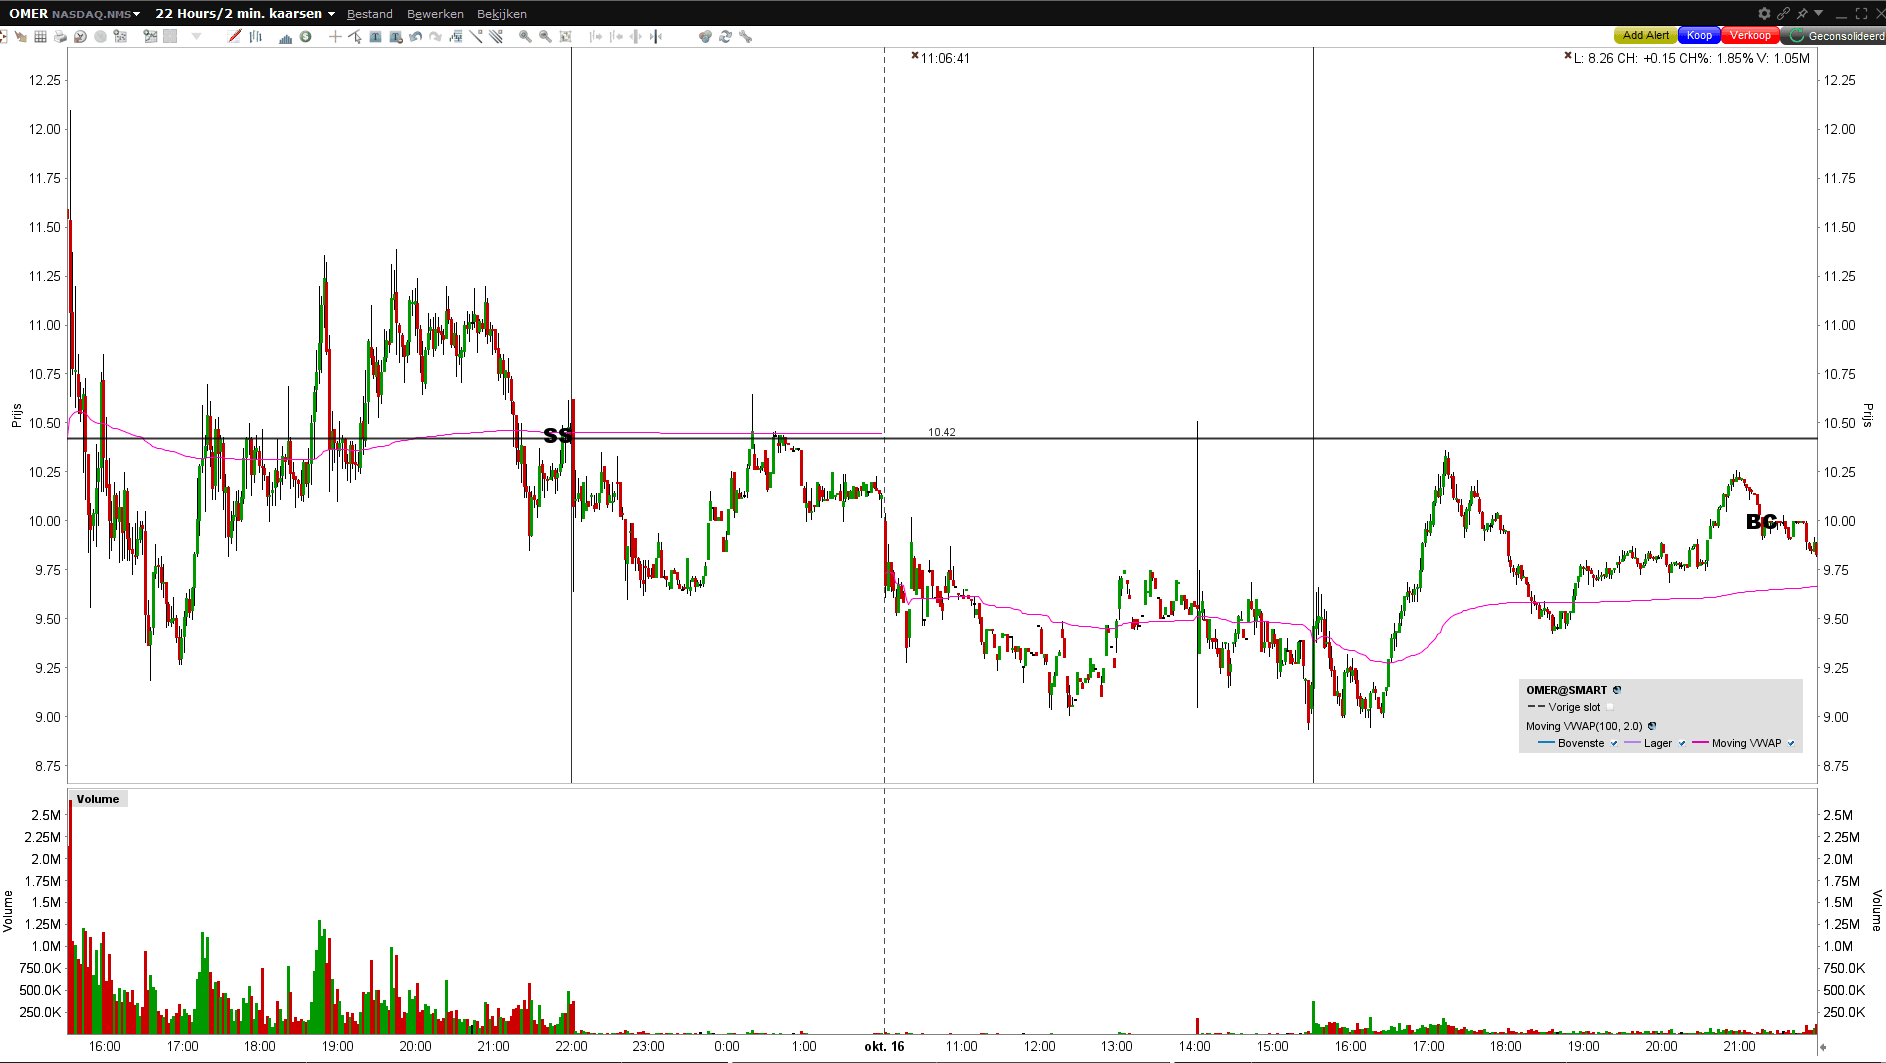Open the Bestand menu

click(x=369, y=14)
